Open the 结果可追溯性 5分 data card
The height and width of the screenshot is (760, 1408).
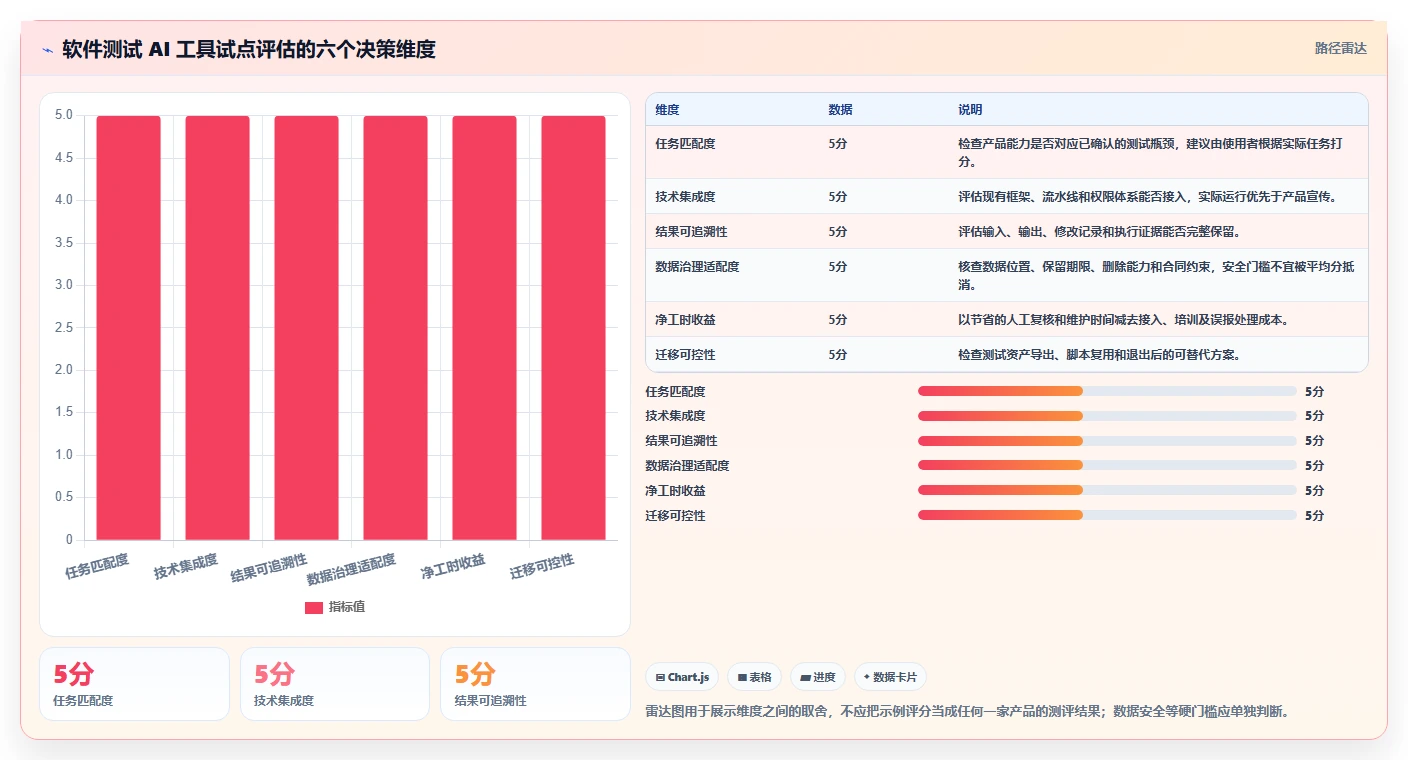point(535,684)
